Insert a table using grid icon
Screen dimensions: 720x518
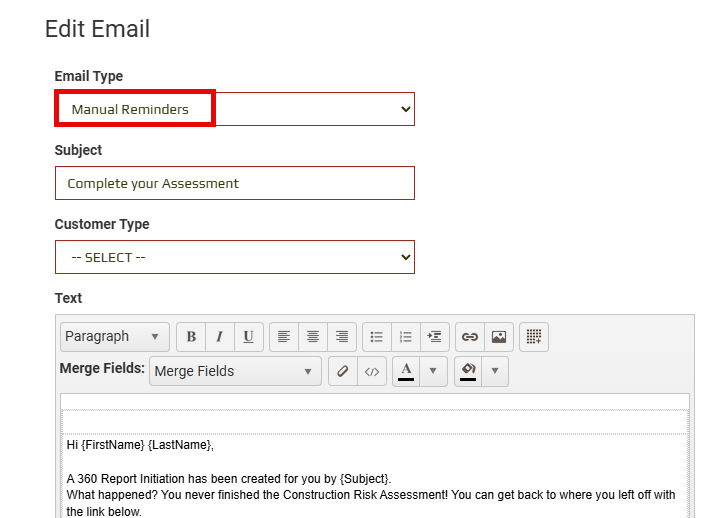point(534,337)
